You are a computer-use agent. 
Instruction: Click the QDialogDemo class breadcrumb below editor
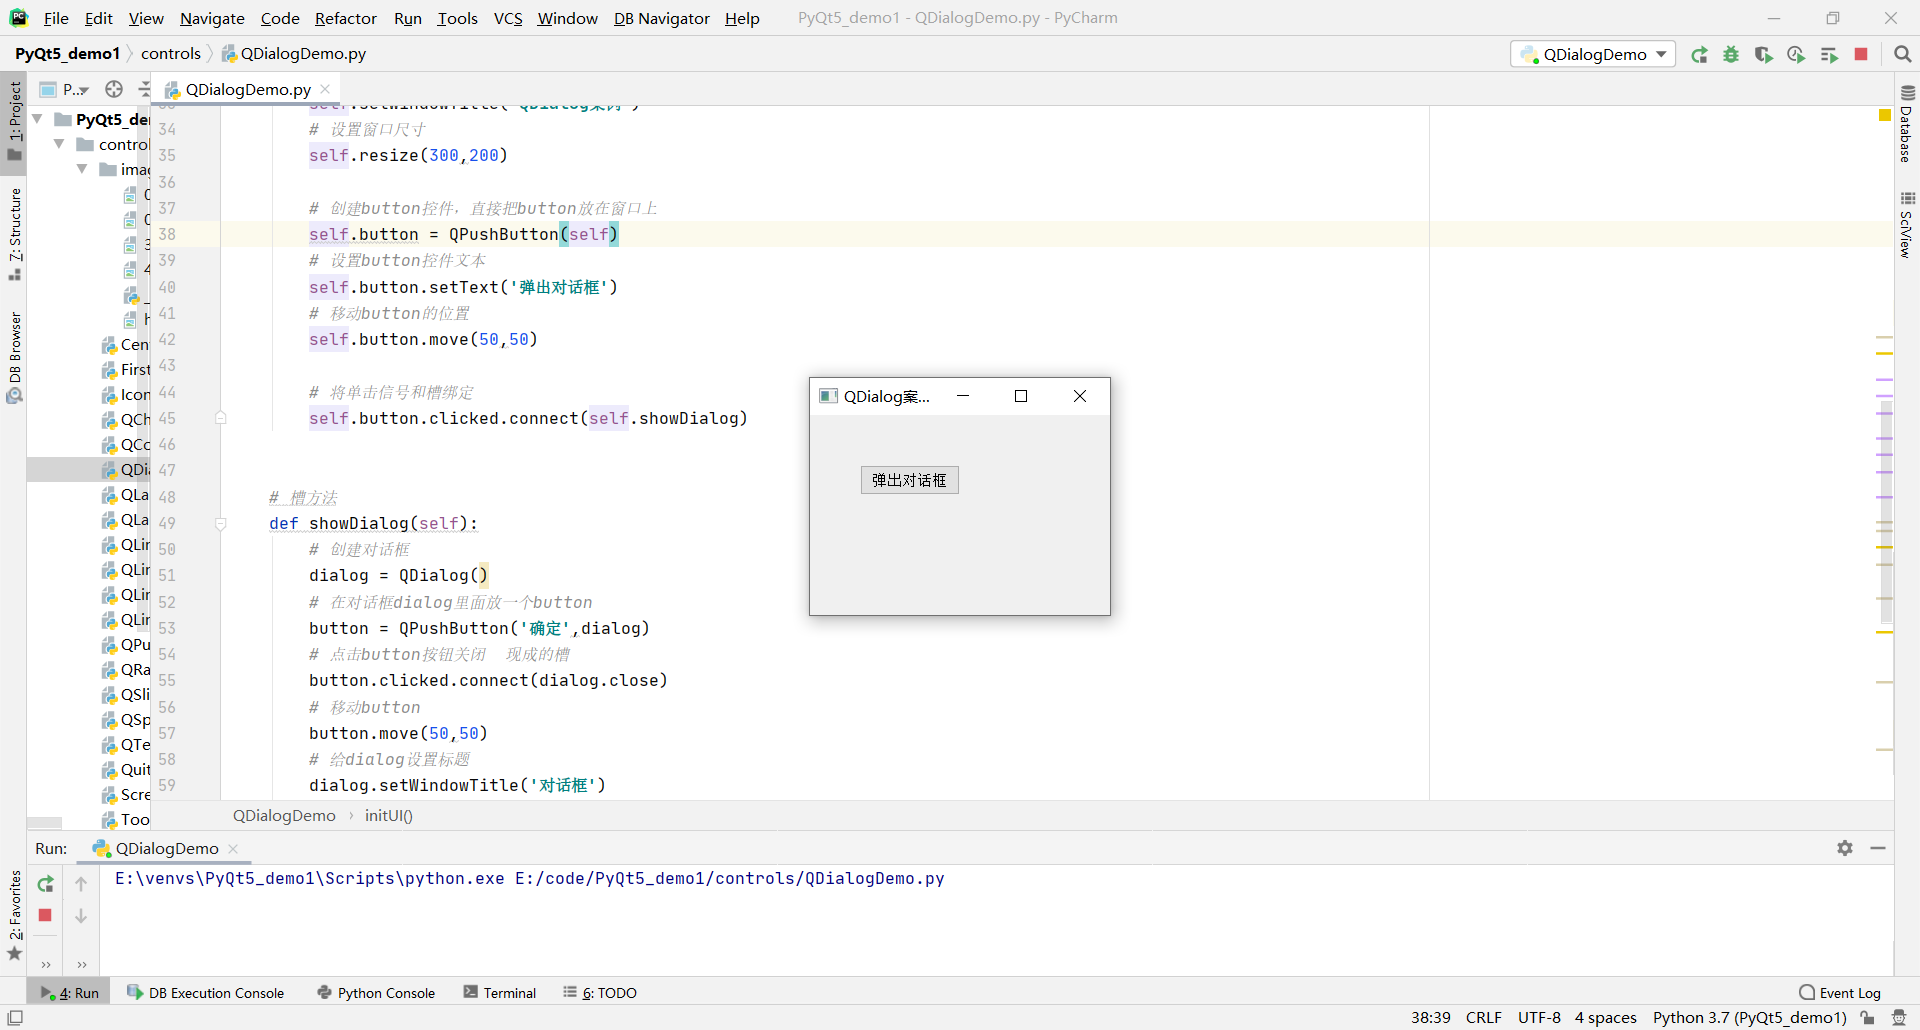click(x=284, y=816)
